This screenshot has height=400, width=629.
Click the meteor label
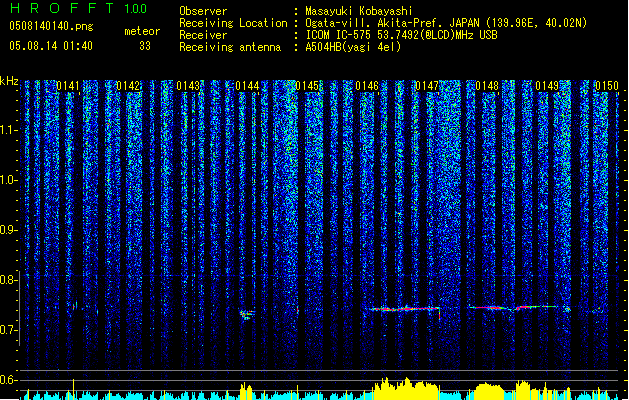pos(142,31)
